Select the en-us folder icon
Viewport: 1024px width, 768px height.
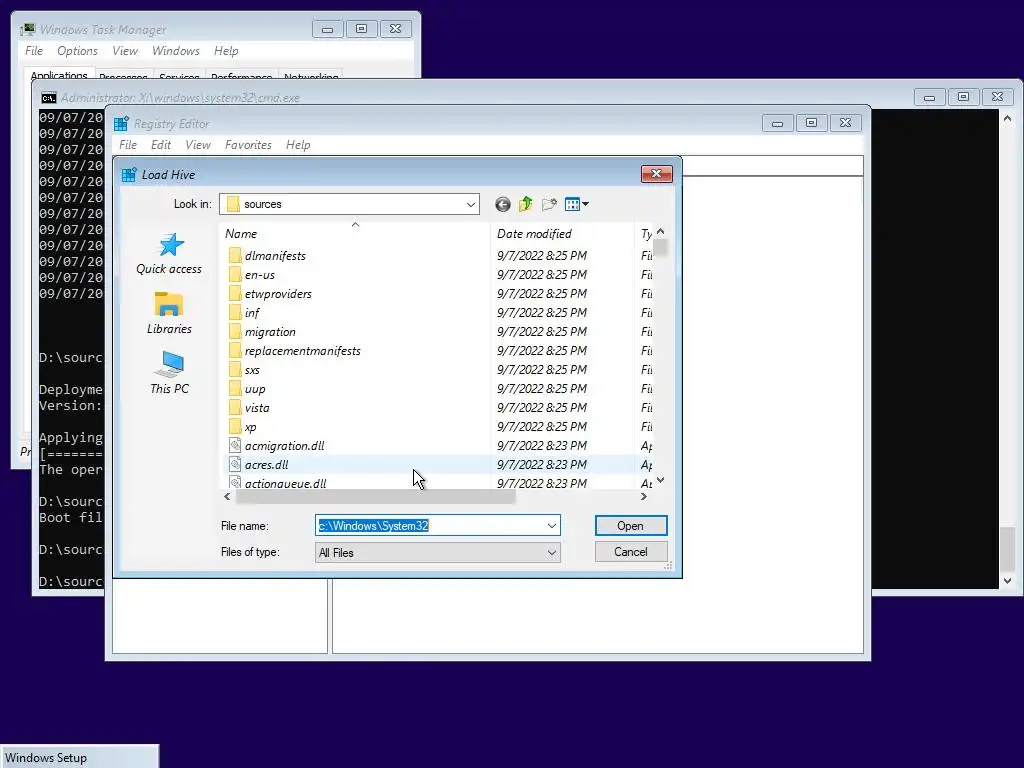click(235, 274)
